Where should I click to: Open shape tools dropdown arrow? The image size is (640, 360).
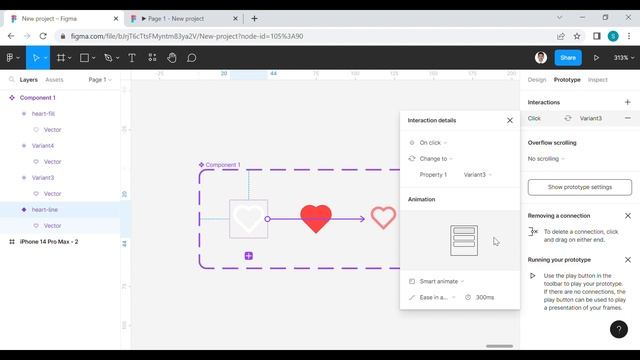click(x=93, y=58)
